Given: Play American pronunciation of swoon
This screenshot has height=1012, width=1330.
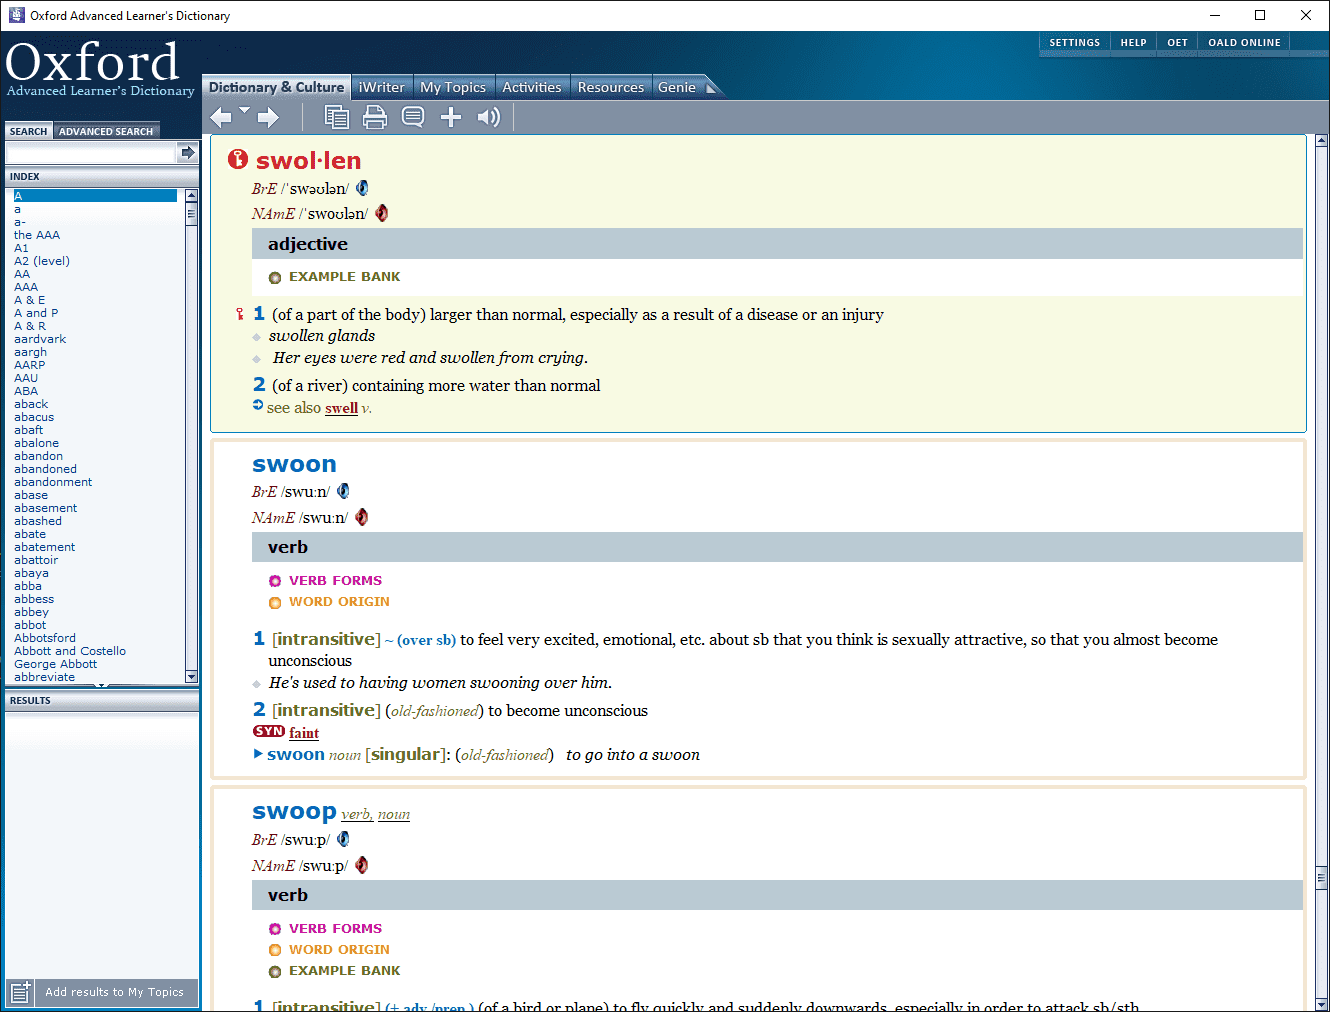Looking at the screenshot, I should [362, 517].
